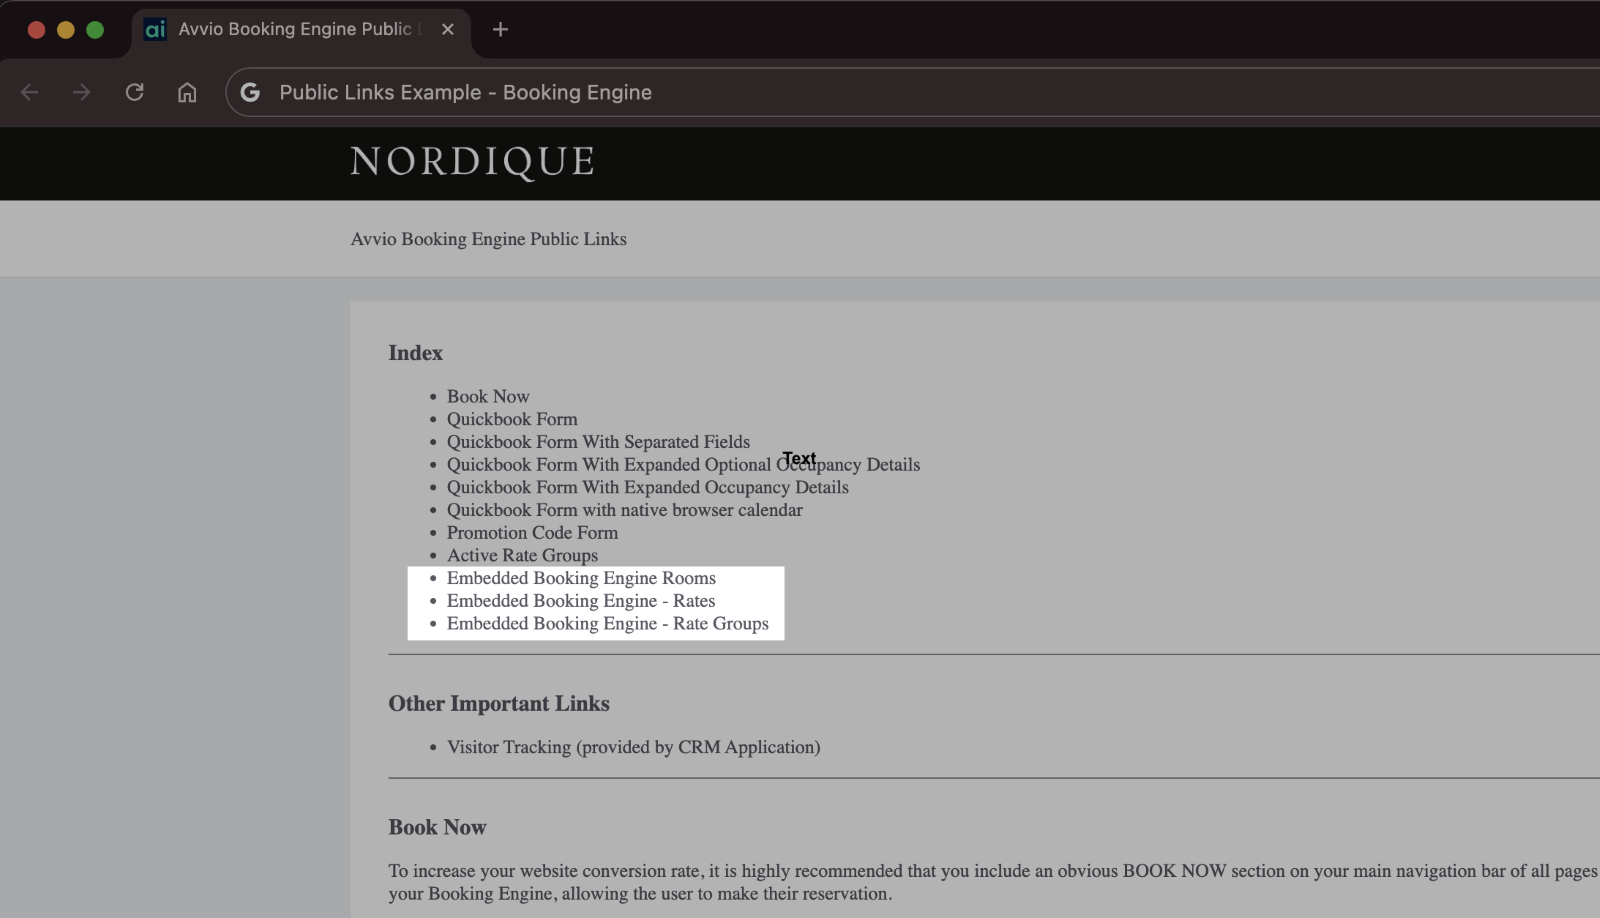
Task: Open Quickbook Form With Expanded Optional Occupancy link
Action: click(x=683, y=465)
